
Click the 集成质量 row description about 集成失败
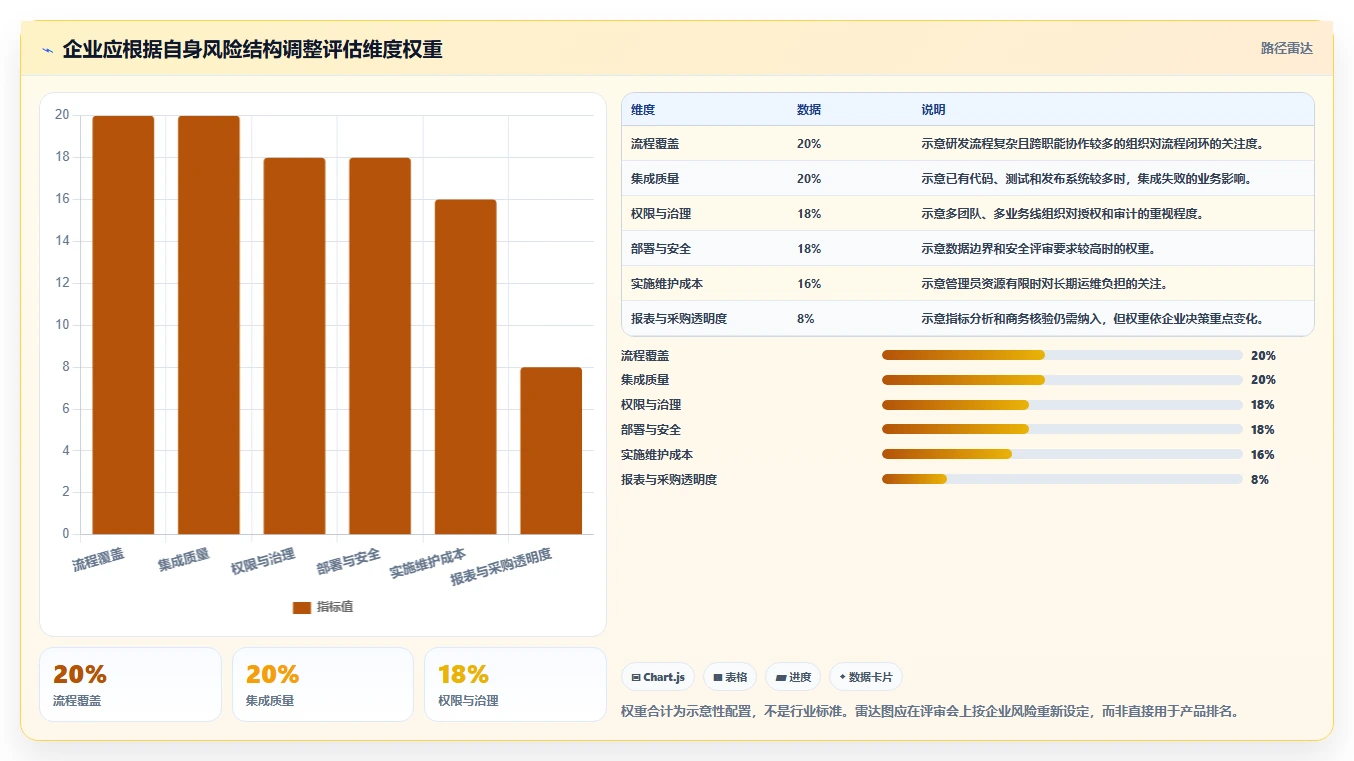click(1087, 179)
